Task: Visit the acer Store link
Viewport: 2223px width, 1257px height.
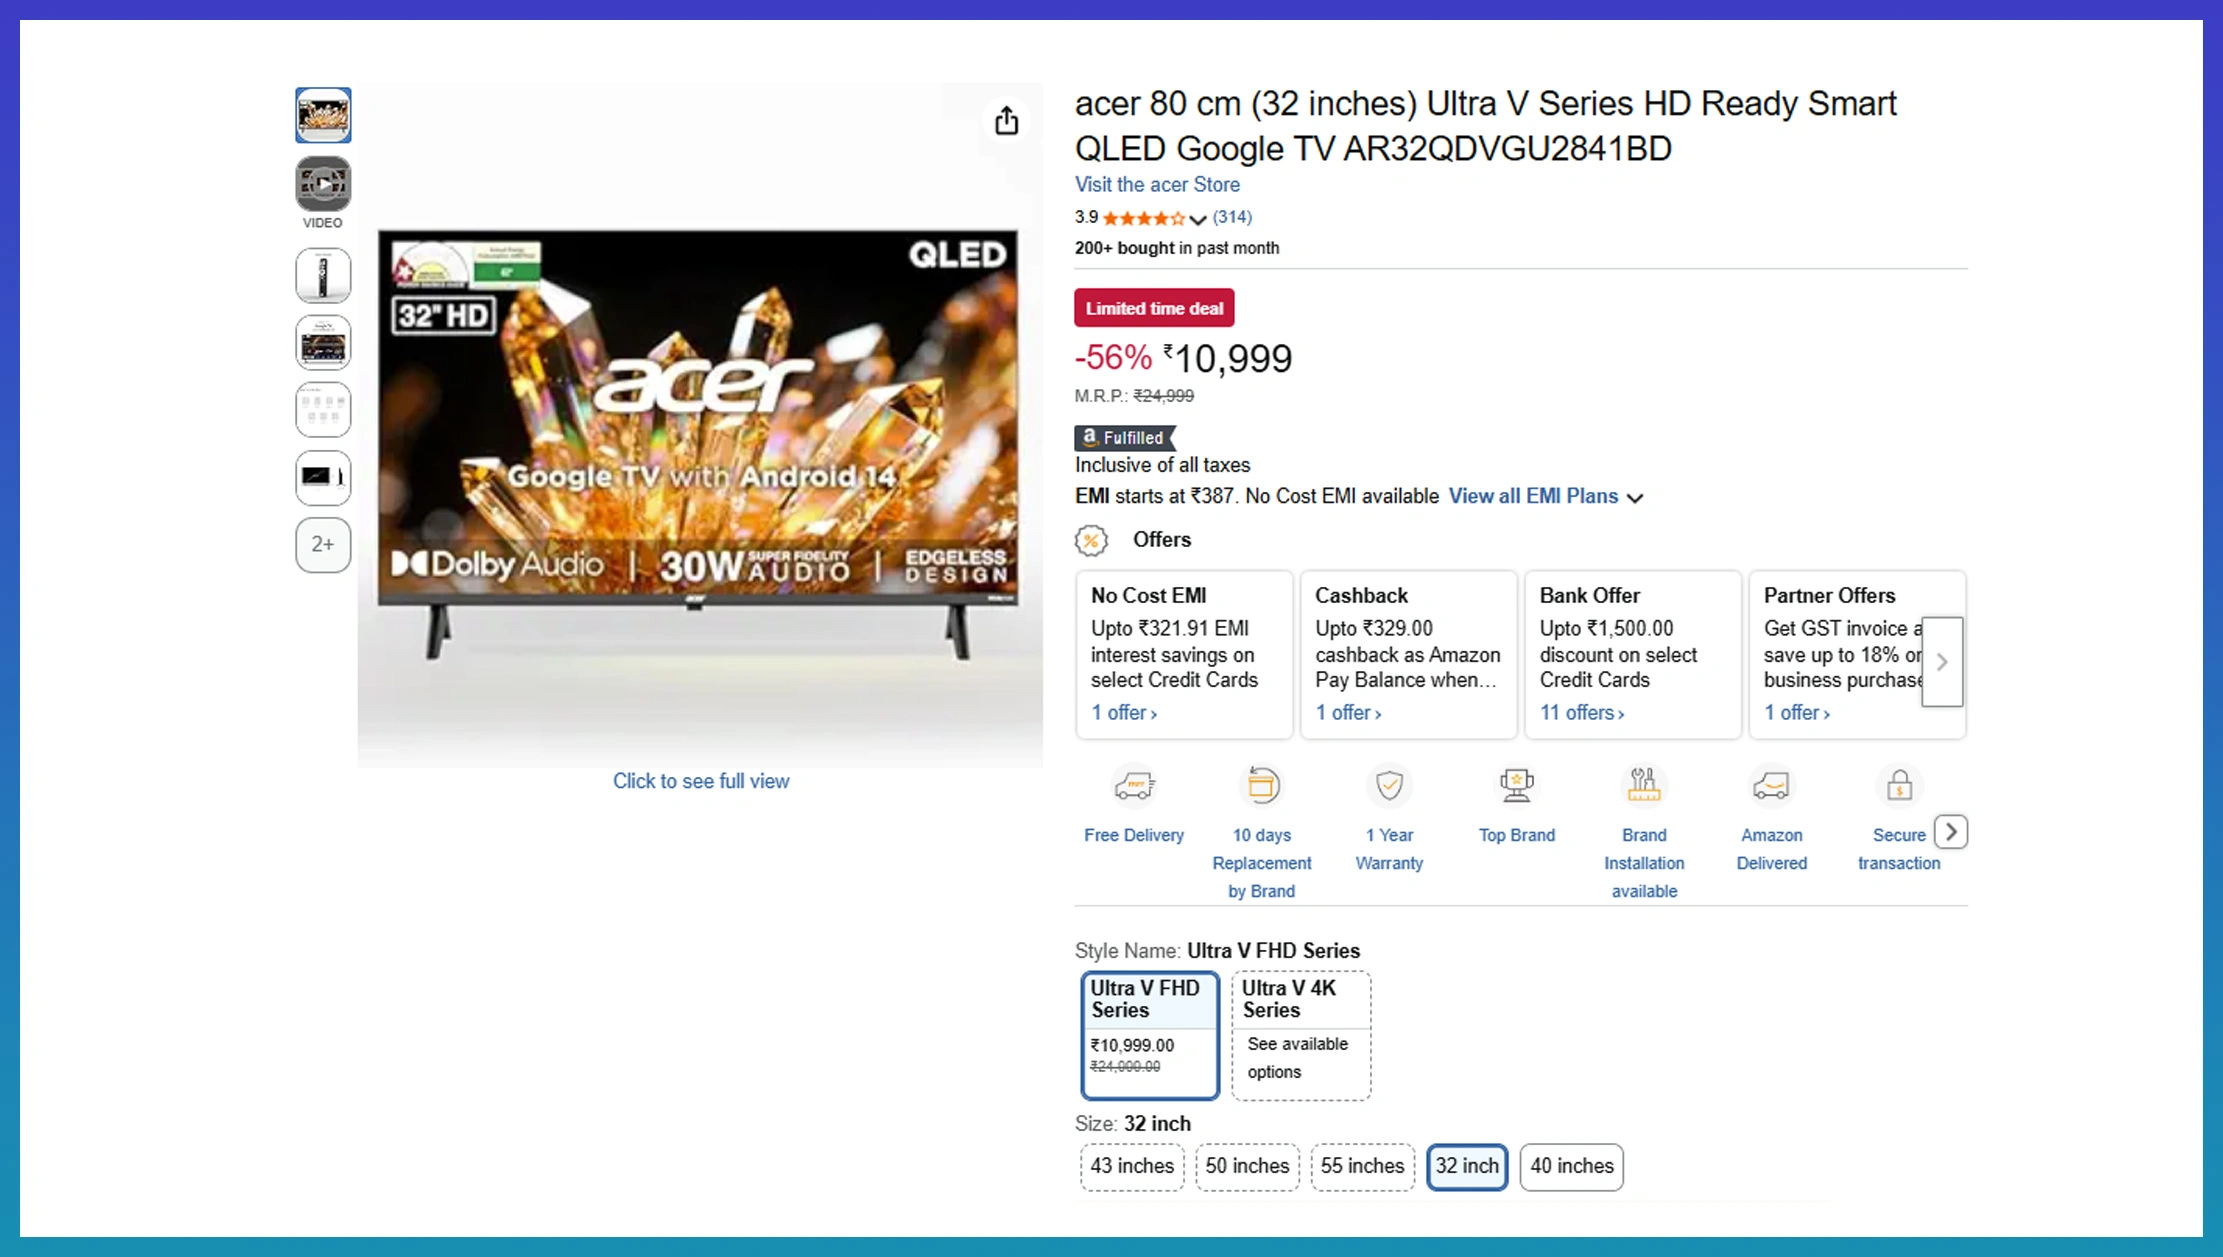Action: (1157, 185)
